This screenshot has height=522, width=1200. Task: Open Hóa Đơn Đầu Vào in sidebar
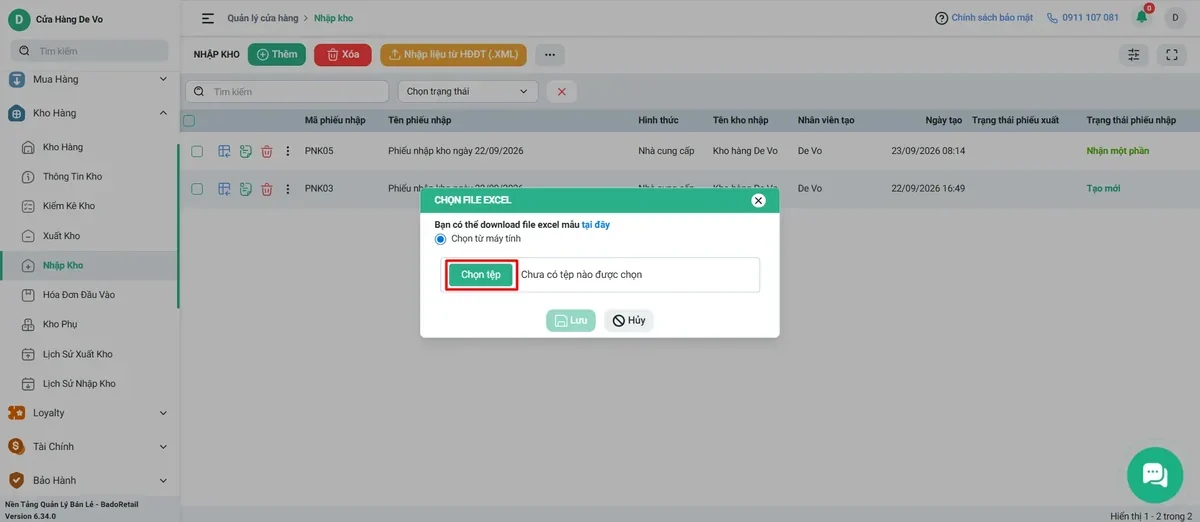click(x=79, y=295)
